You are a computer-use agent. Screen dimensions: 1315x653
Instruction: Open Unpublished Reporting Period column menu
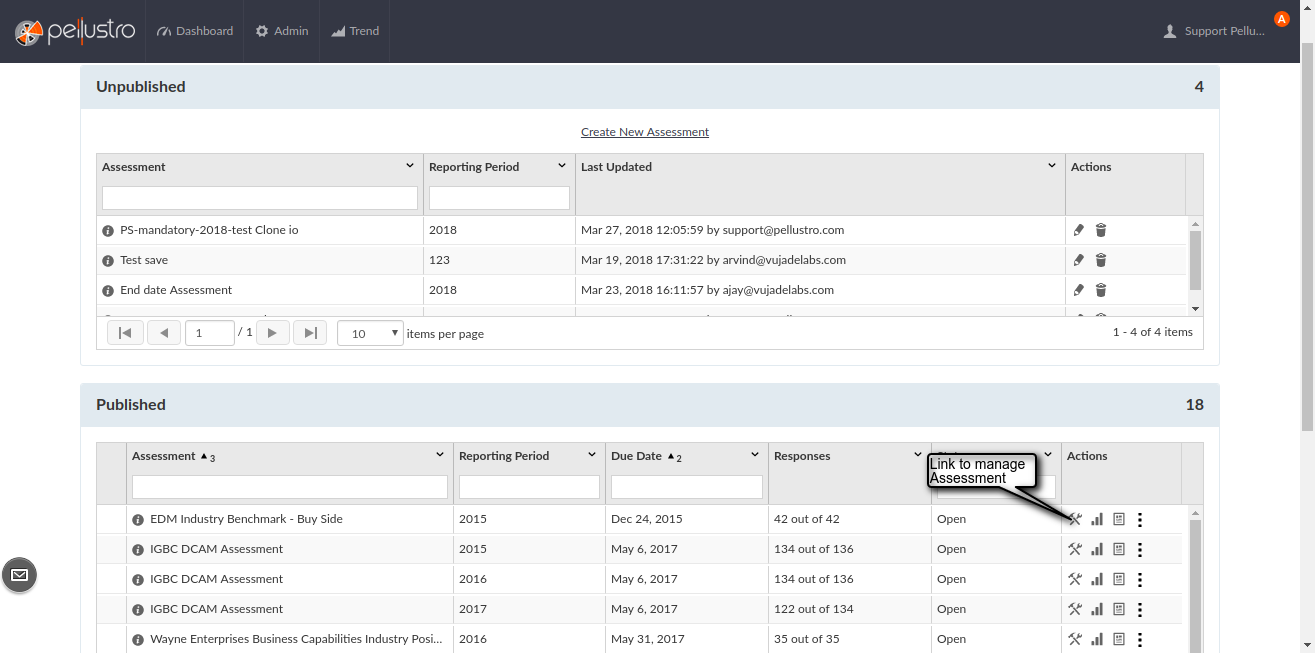tap(562, 166)
